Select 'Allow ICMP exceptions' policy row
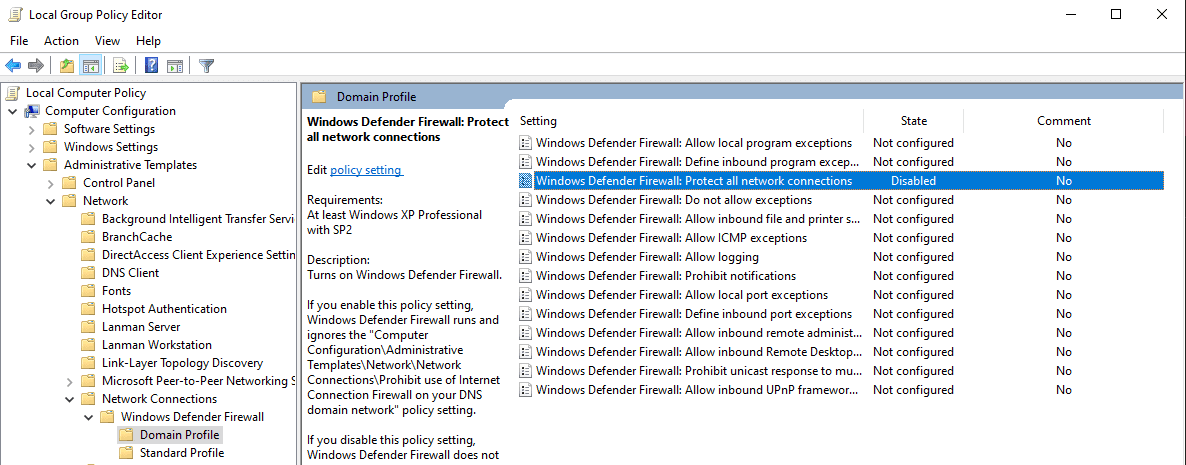Screen dimensions: 1186x465 click(x=670, y=238)
